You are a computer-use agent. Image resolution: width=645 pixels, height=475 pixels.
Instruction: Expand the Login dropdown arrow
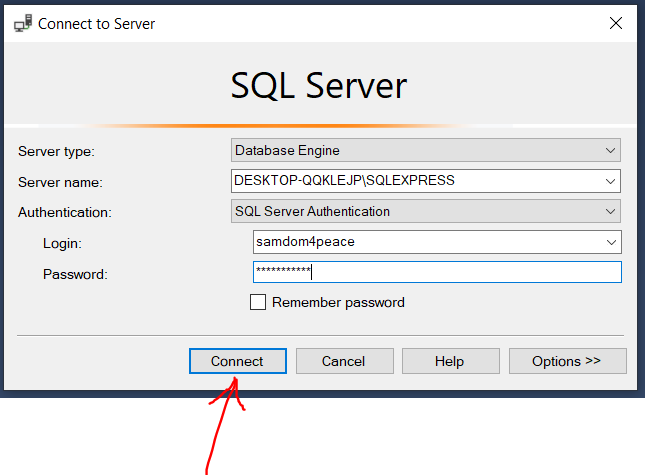611,242
